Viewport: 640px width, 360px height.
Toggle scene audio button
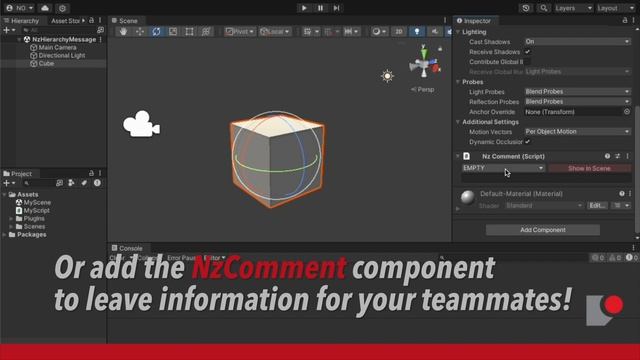tap(435, 31)
